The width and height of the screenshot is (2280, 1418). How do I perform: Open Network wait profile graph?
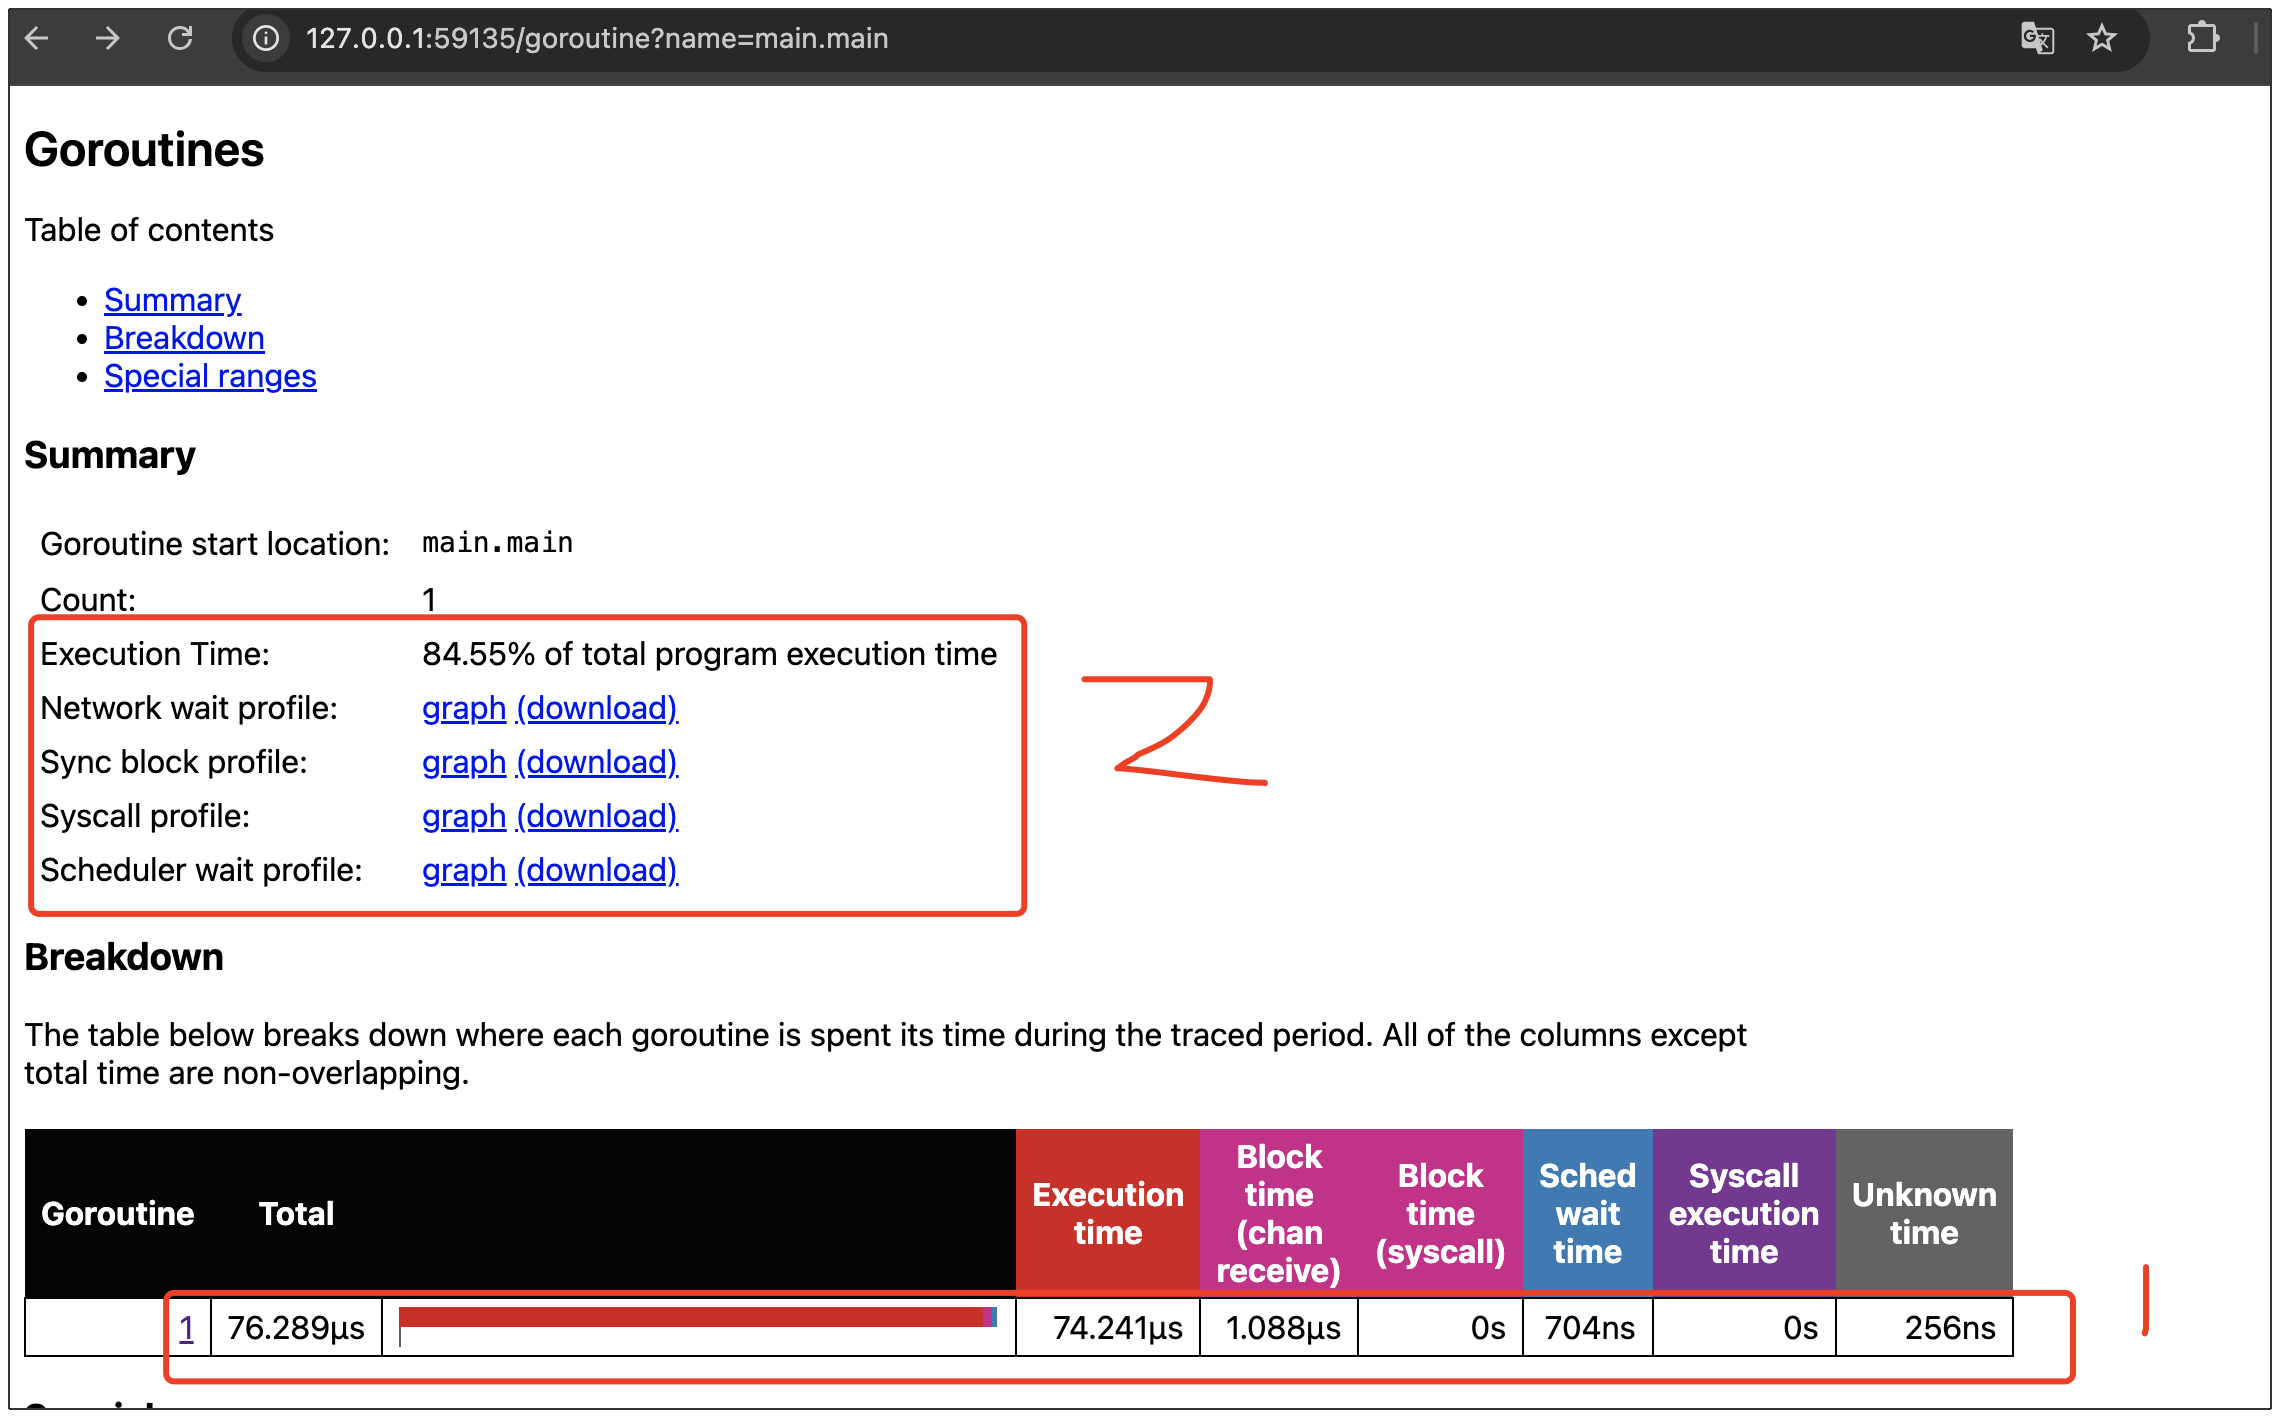coord(463,708)
